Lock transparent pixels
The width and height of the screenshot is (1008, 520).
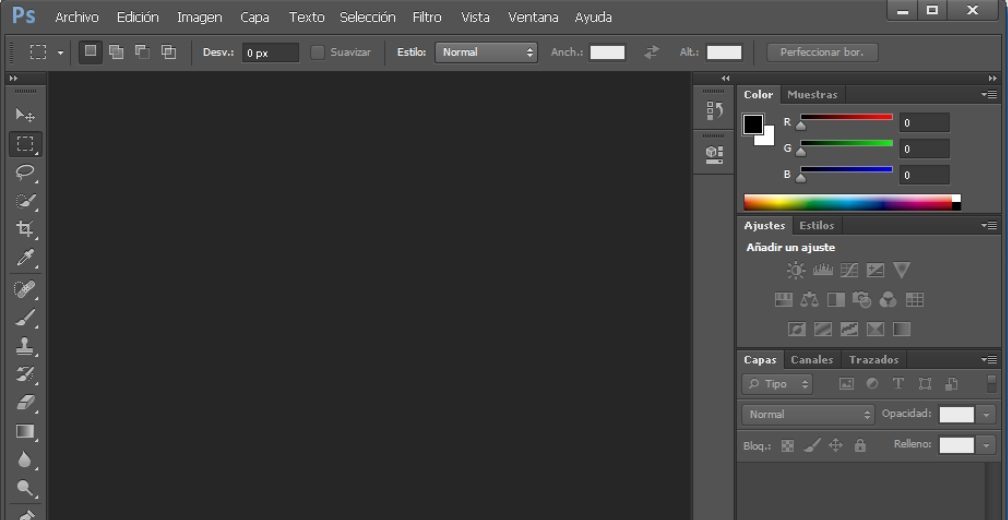(x=788, y=445)
